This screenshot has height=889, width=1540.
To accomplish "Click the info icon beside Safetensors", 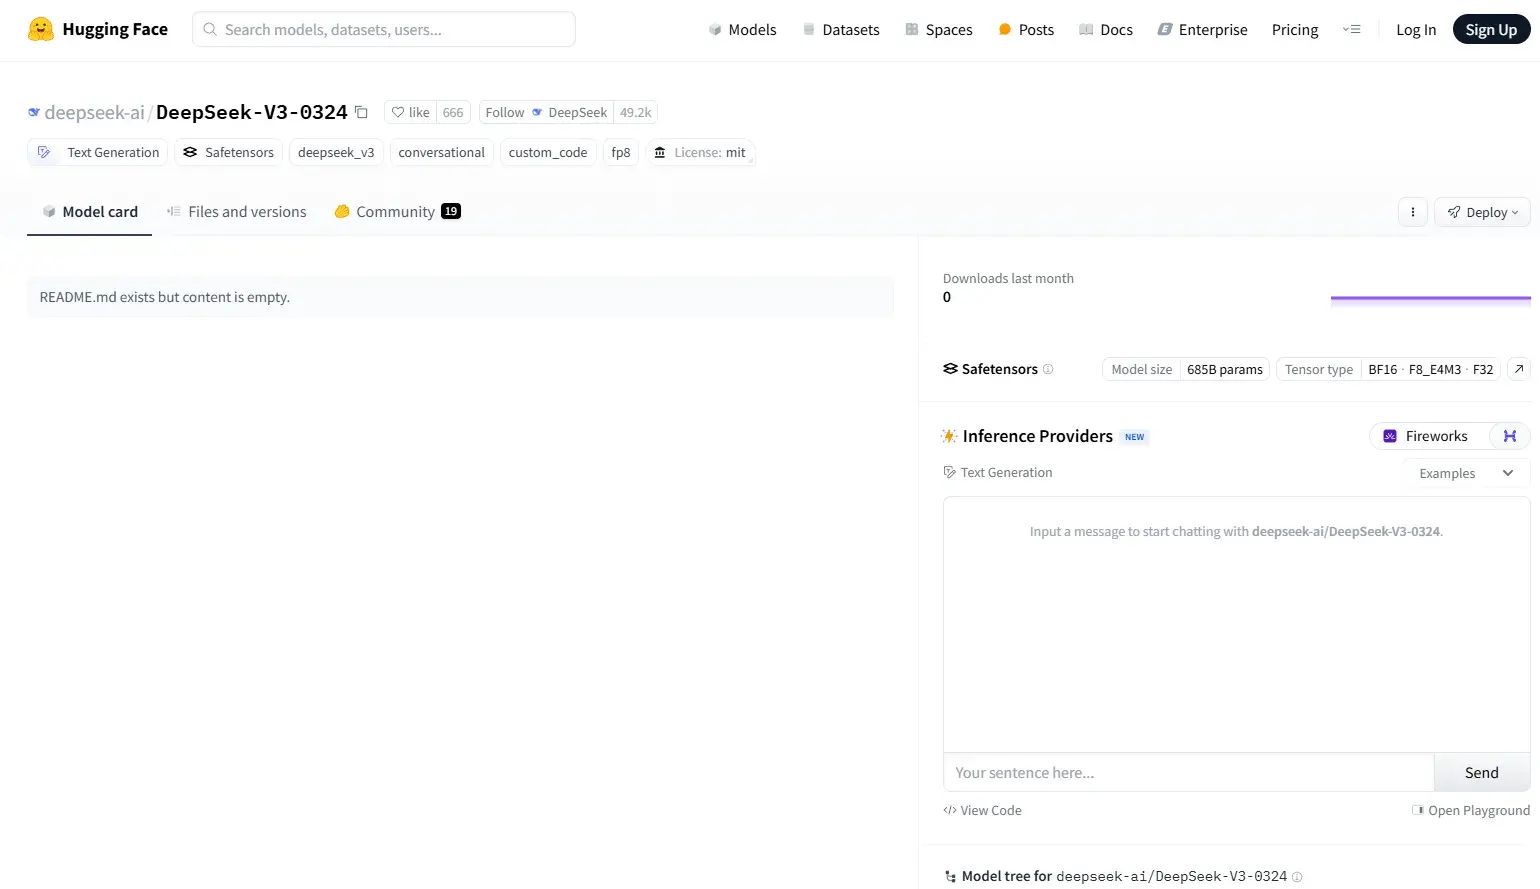I will click(x=1048, y=369).
